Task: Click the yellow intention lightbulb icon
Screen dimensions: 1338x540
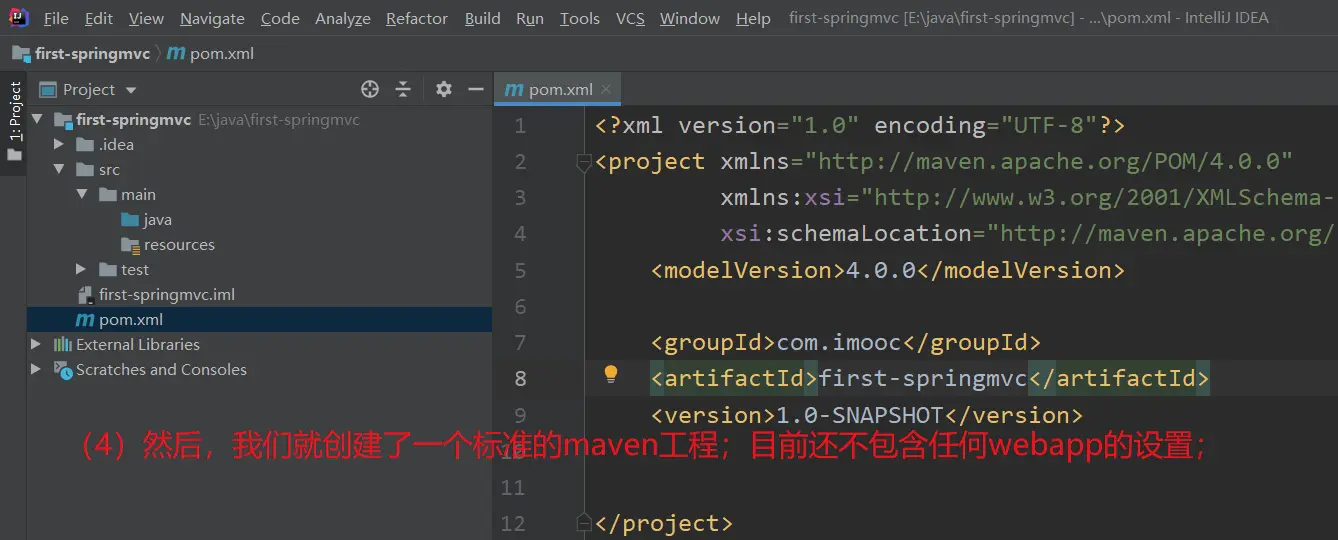Action: coord(611,376)
